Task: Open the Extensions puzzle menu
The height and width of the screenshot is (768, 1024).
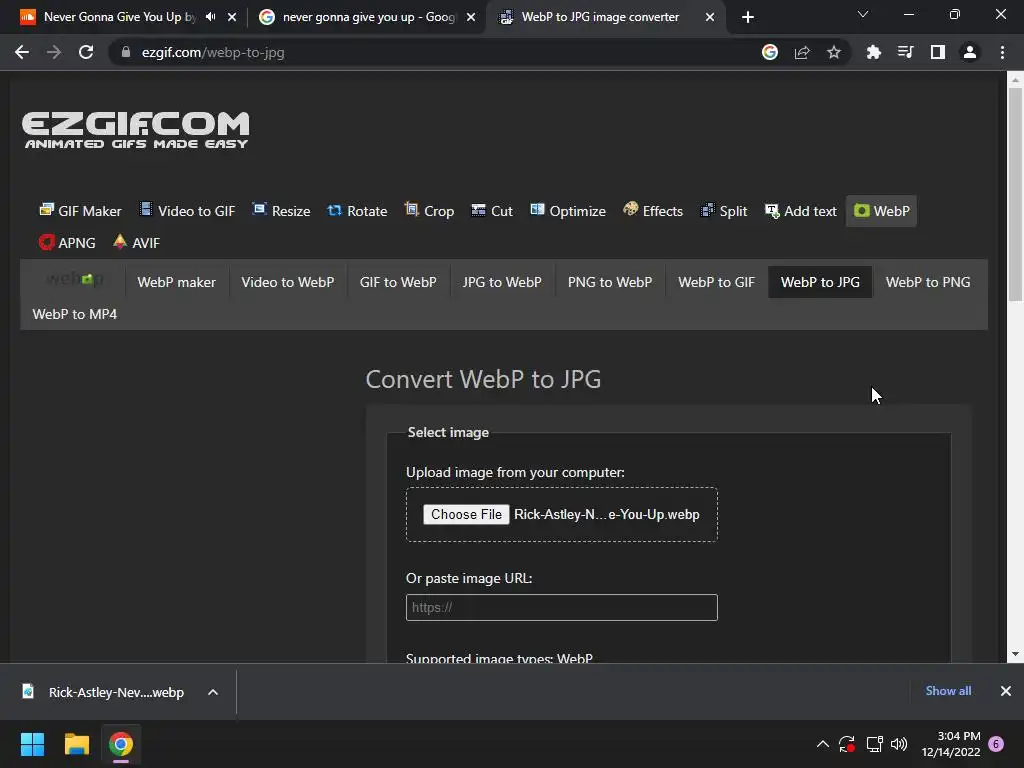Action: [874, 52]
